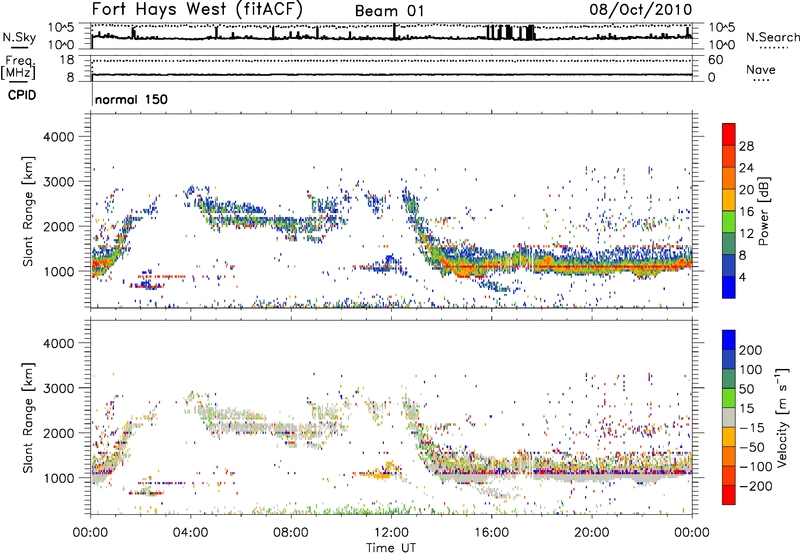Click the positive '100' velocity colorbar label
The width and height of the screenshot is (800, 554).
point(751,369)
